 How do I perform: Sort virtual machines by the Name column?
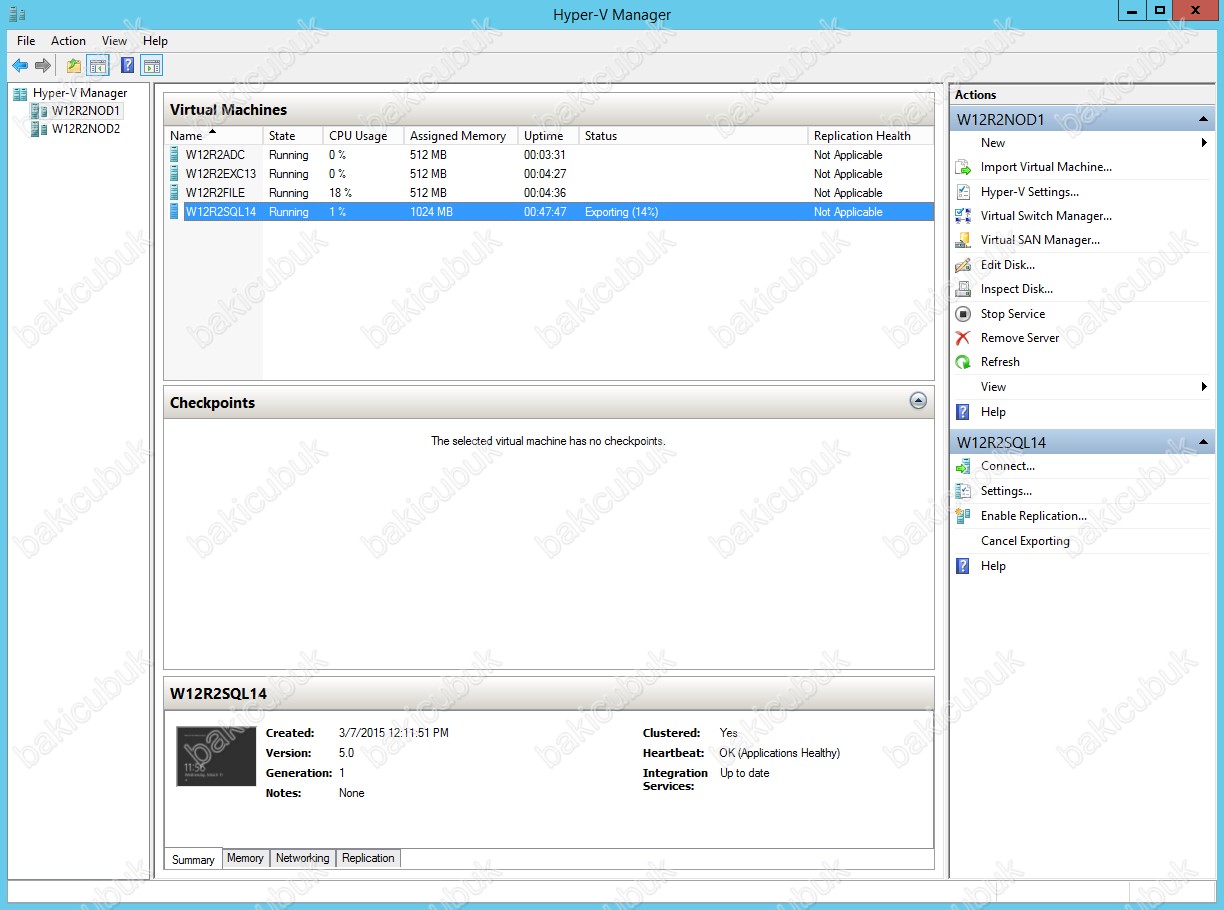point(213,136)
